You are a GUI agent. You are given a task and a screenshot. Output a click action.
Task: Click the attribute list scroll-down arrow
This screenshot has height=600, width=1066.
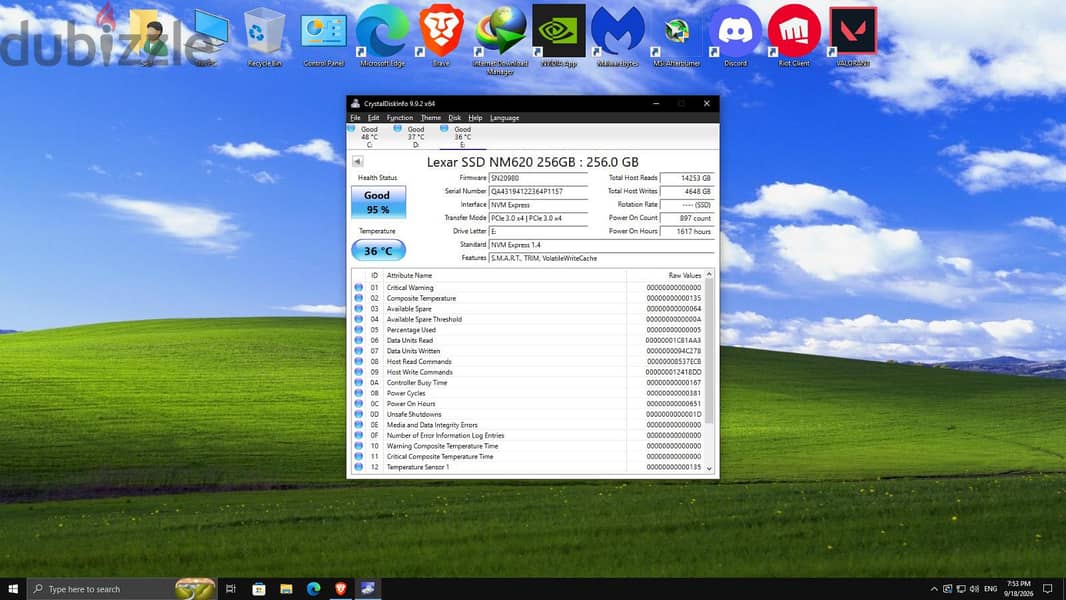(709, 468)
